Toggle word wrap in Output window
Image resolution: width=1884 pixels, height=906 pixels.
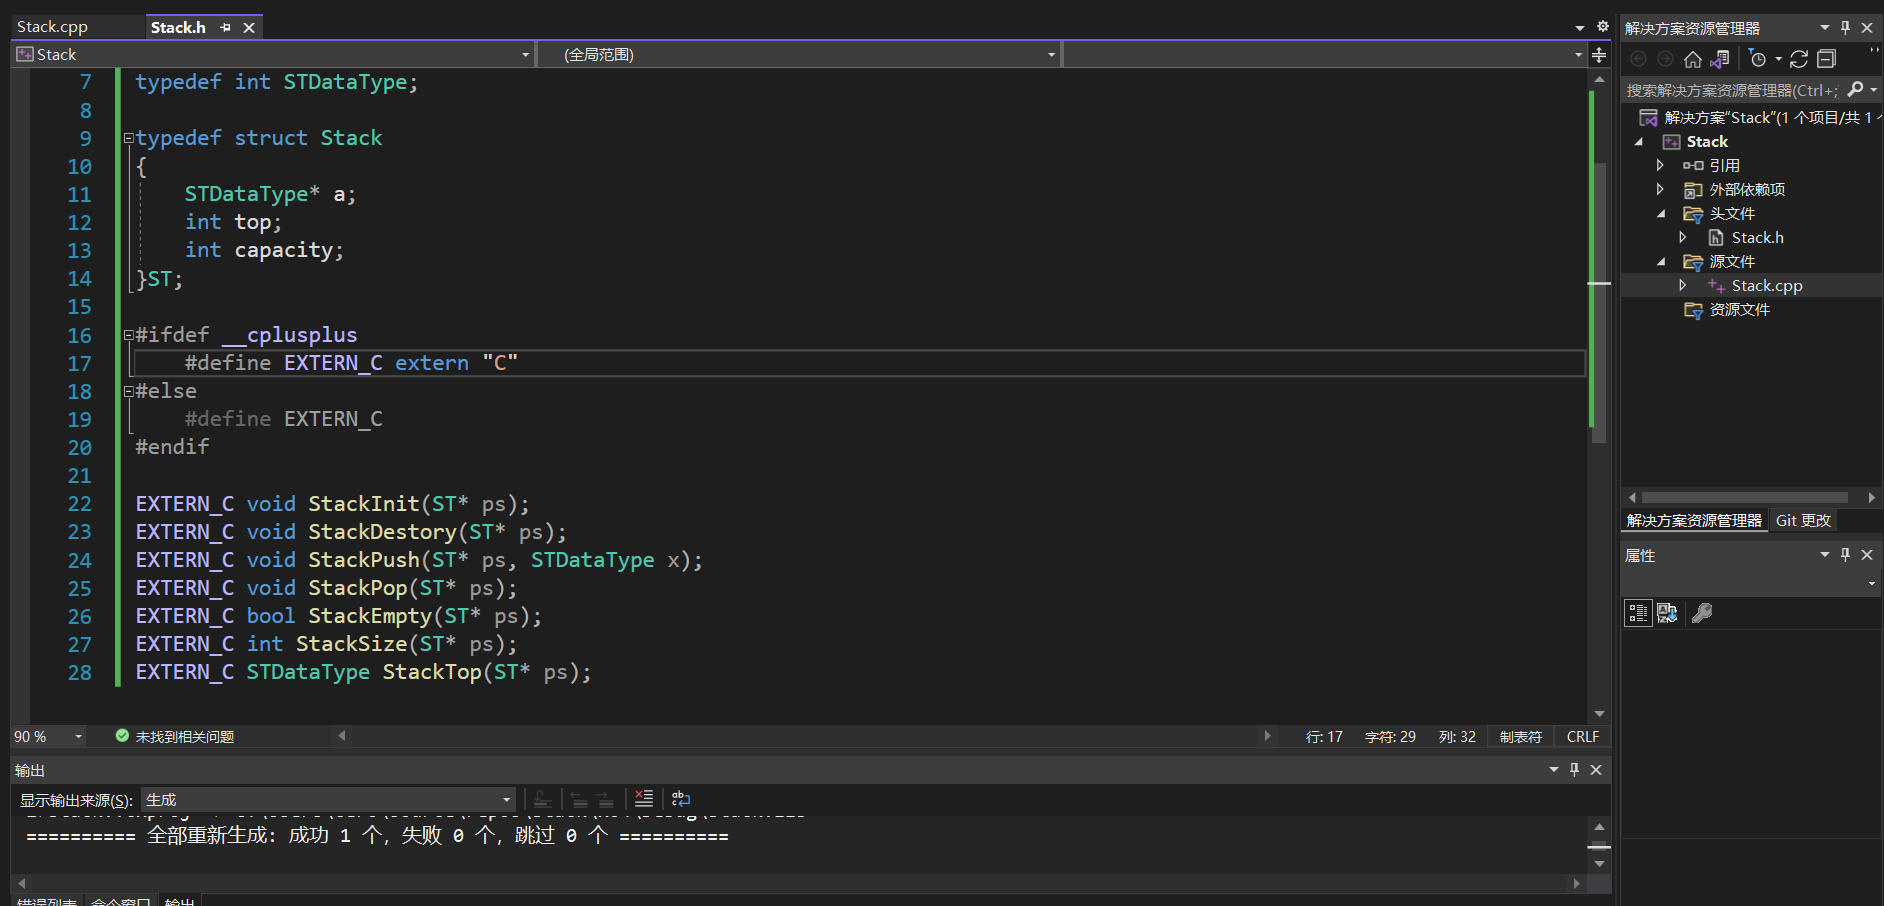click(x=681, y=799)
